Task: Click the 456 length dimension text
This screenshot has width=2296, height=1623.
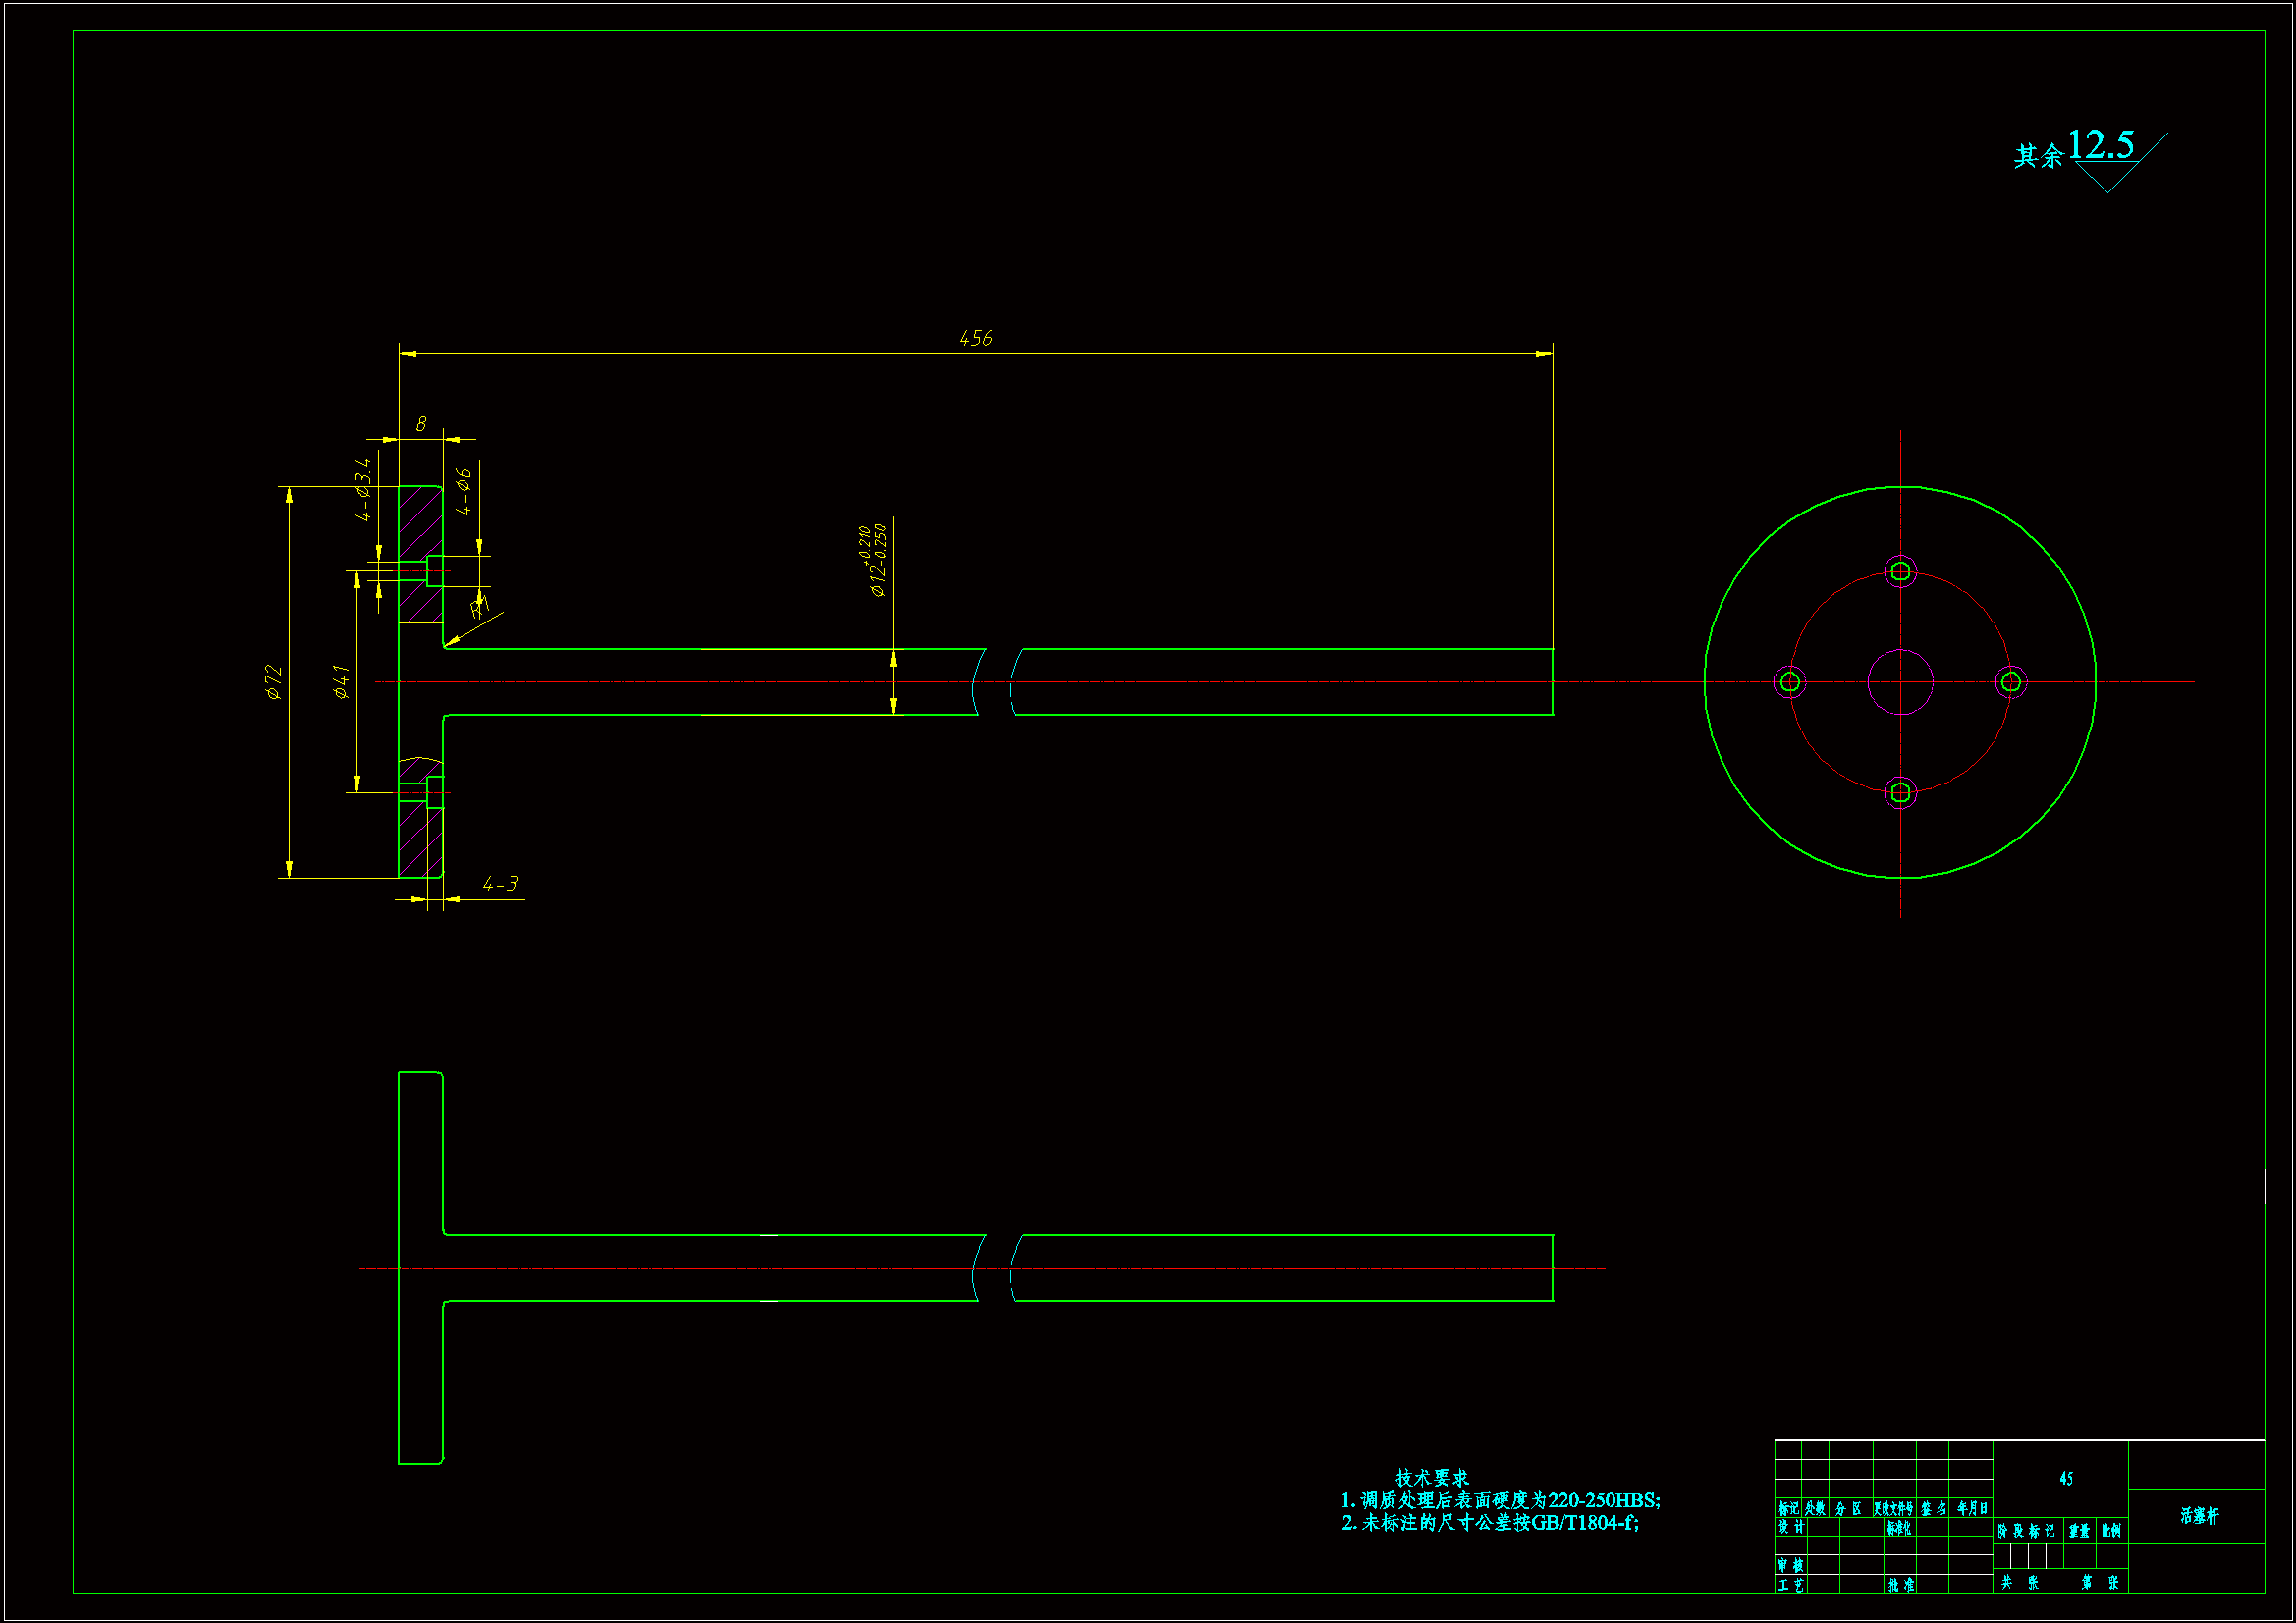Action: click(x=975, y=338)
